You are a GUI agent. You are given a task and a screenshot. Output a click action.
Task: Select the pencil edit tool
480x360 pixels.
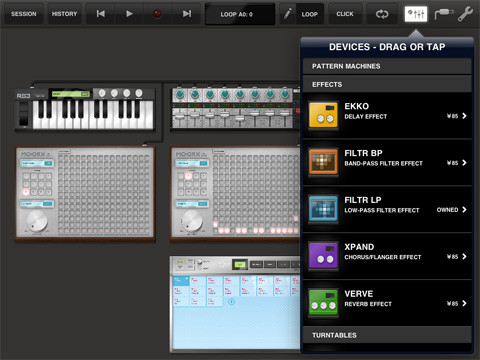coord(287,14)
